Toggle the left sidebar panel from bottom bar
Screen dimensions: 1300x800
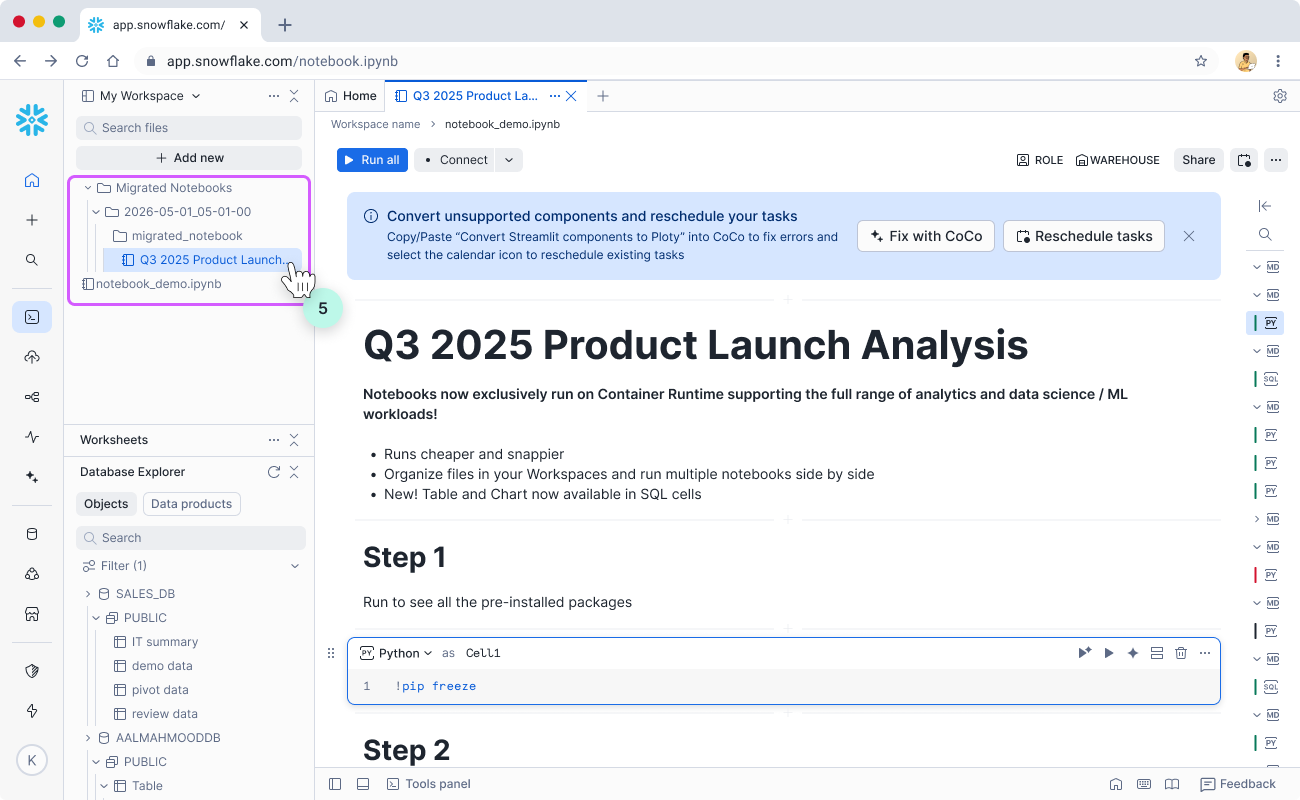click(335, 784)
